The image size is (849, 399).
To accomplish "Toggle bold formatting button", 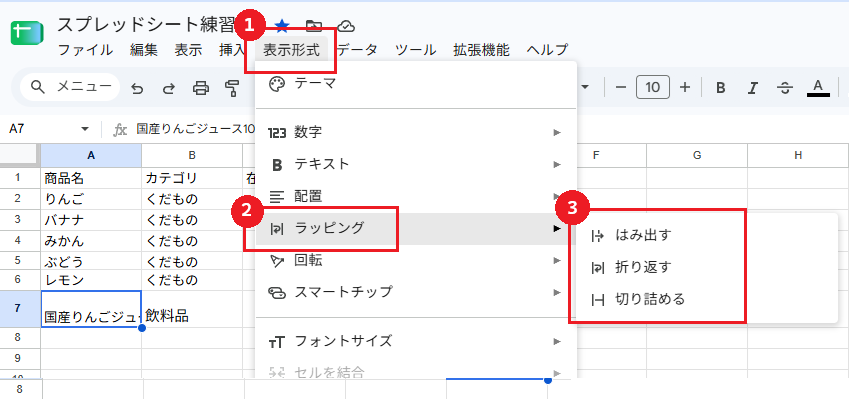I will coord(720,88).
